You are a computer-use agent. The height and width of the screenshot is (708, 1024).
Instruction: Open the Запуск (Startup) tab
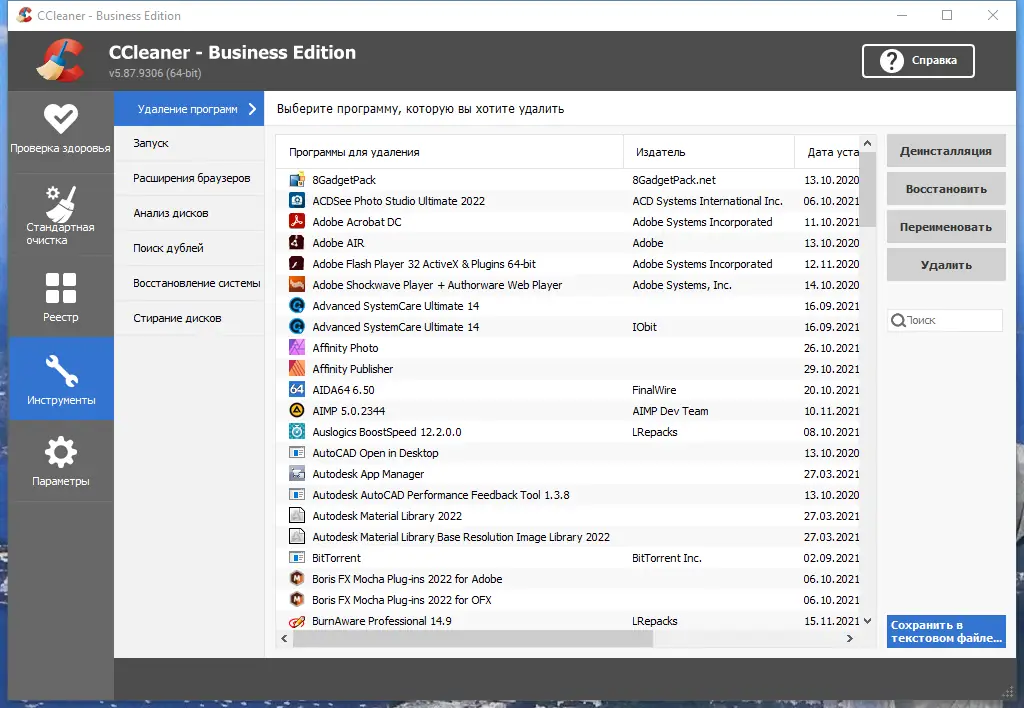tap(189, 143)
